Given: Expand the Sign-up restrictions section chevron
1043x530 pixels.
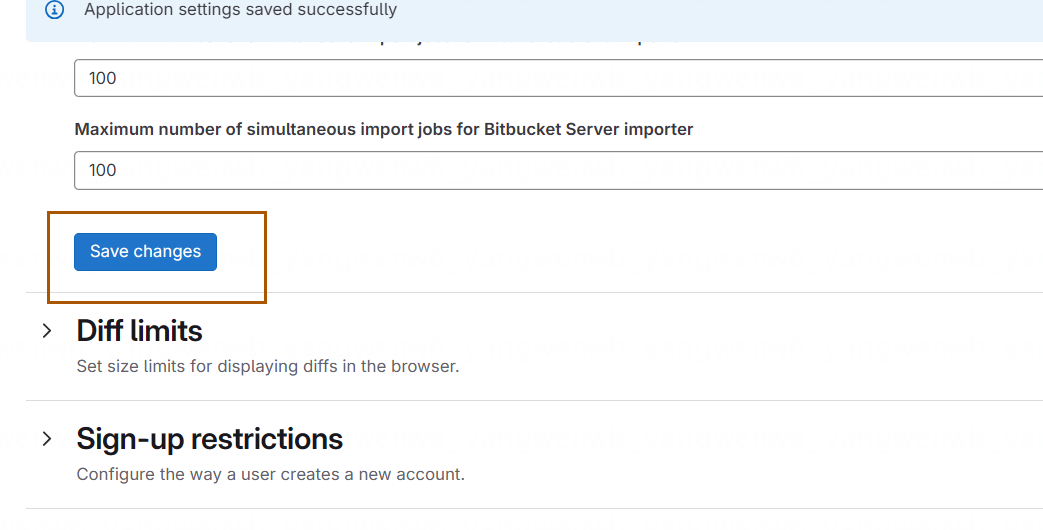Looking at the screenshot, I should (47, 439).
